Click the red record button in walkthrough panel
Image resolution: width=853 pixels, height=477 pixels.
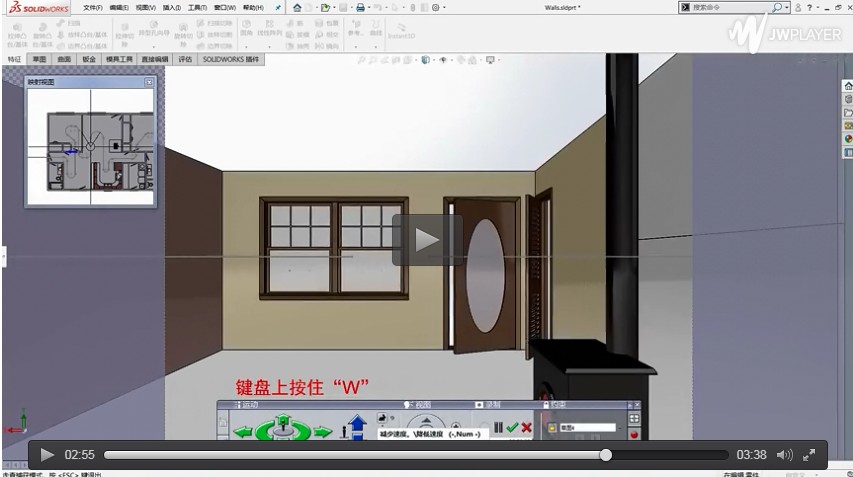(633, 434)
